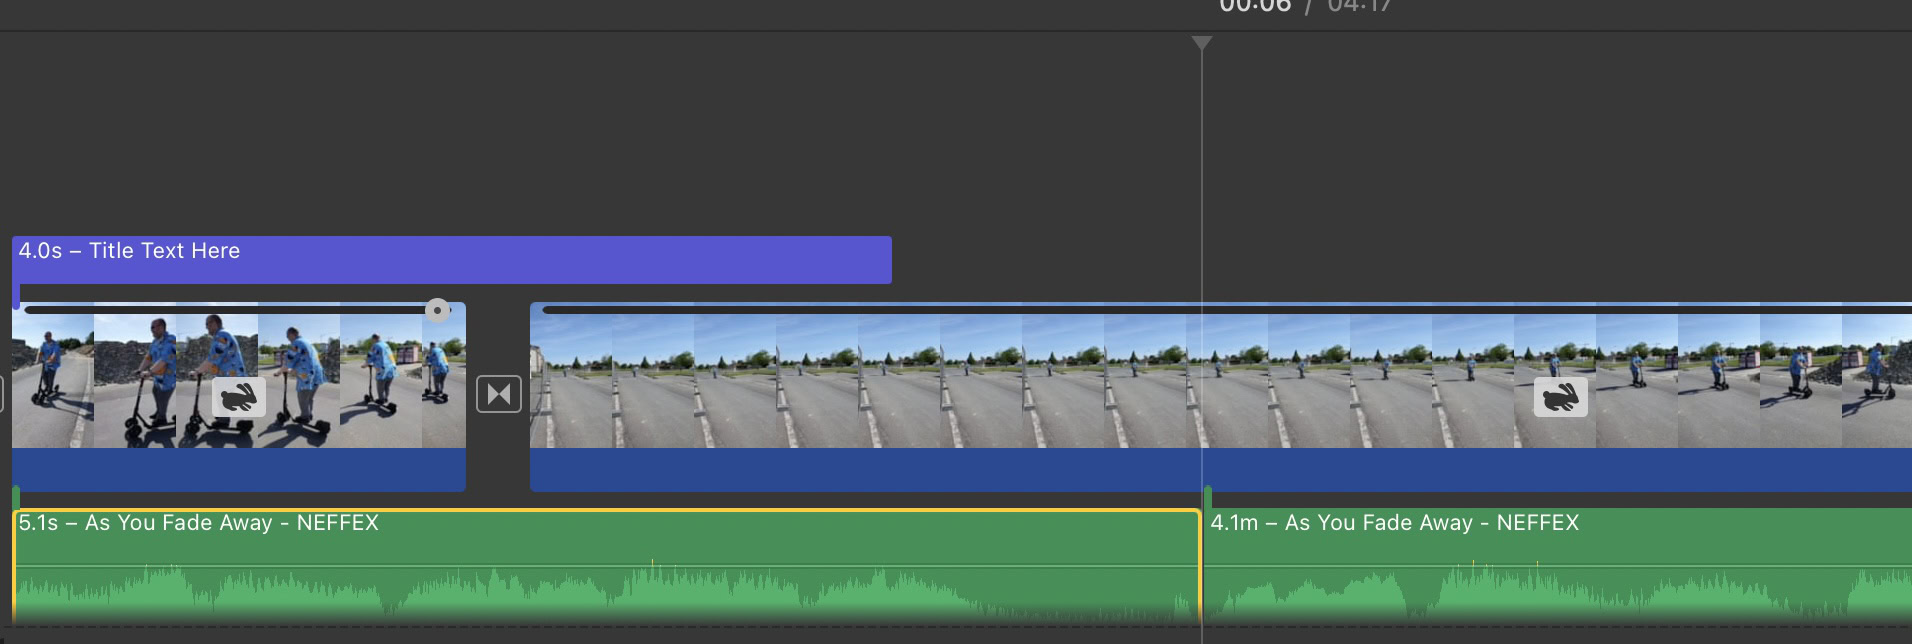The width and height of the screenshot is (1912, 644).
Task: Click the second clip's speed slider bar
Action: [1226, 310]
